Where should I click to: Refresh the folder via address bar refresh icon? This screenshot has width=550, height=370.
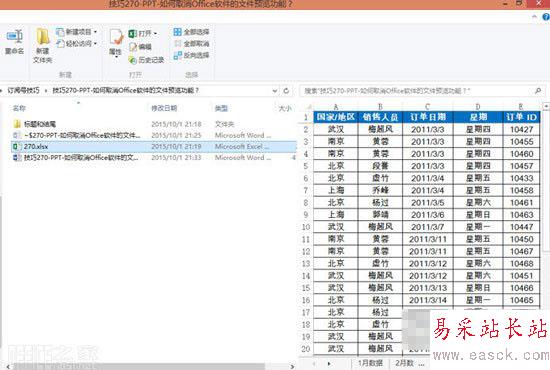point(286,90)
